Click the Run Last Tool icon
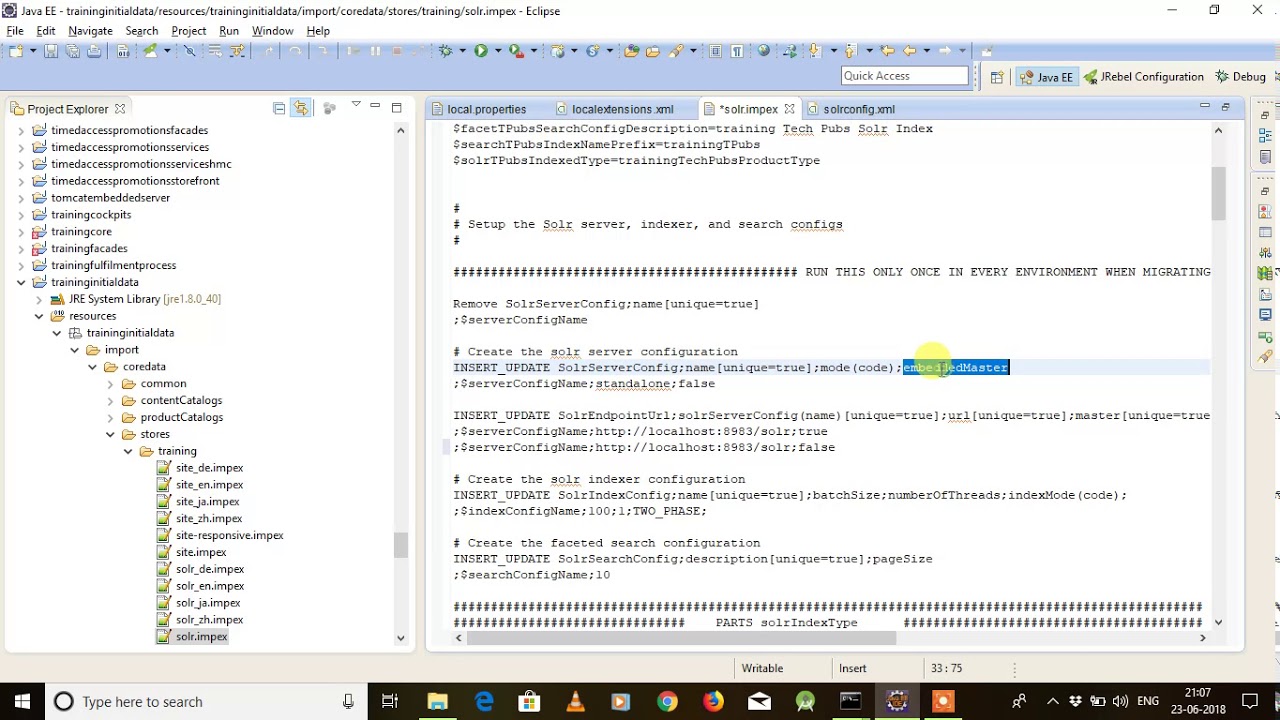The width and height of the screenshot is (1280, 720). click(x=516, y=50)
